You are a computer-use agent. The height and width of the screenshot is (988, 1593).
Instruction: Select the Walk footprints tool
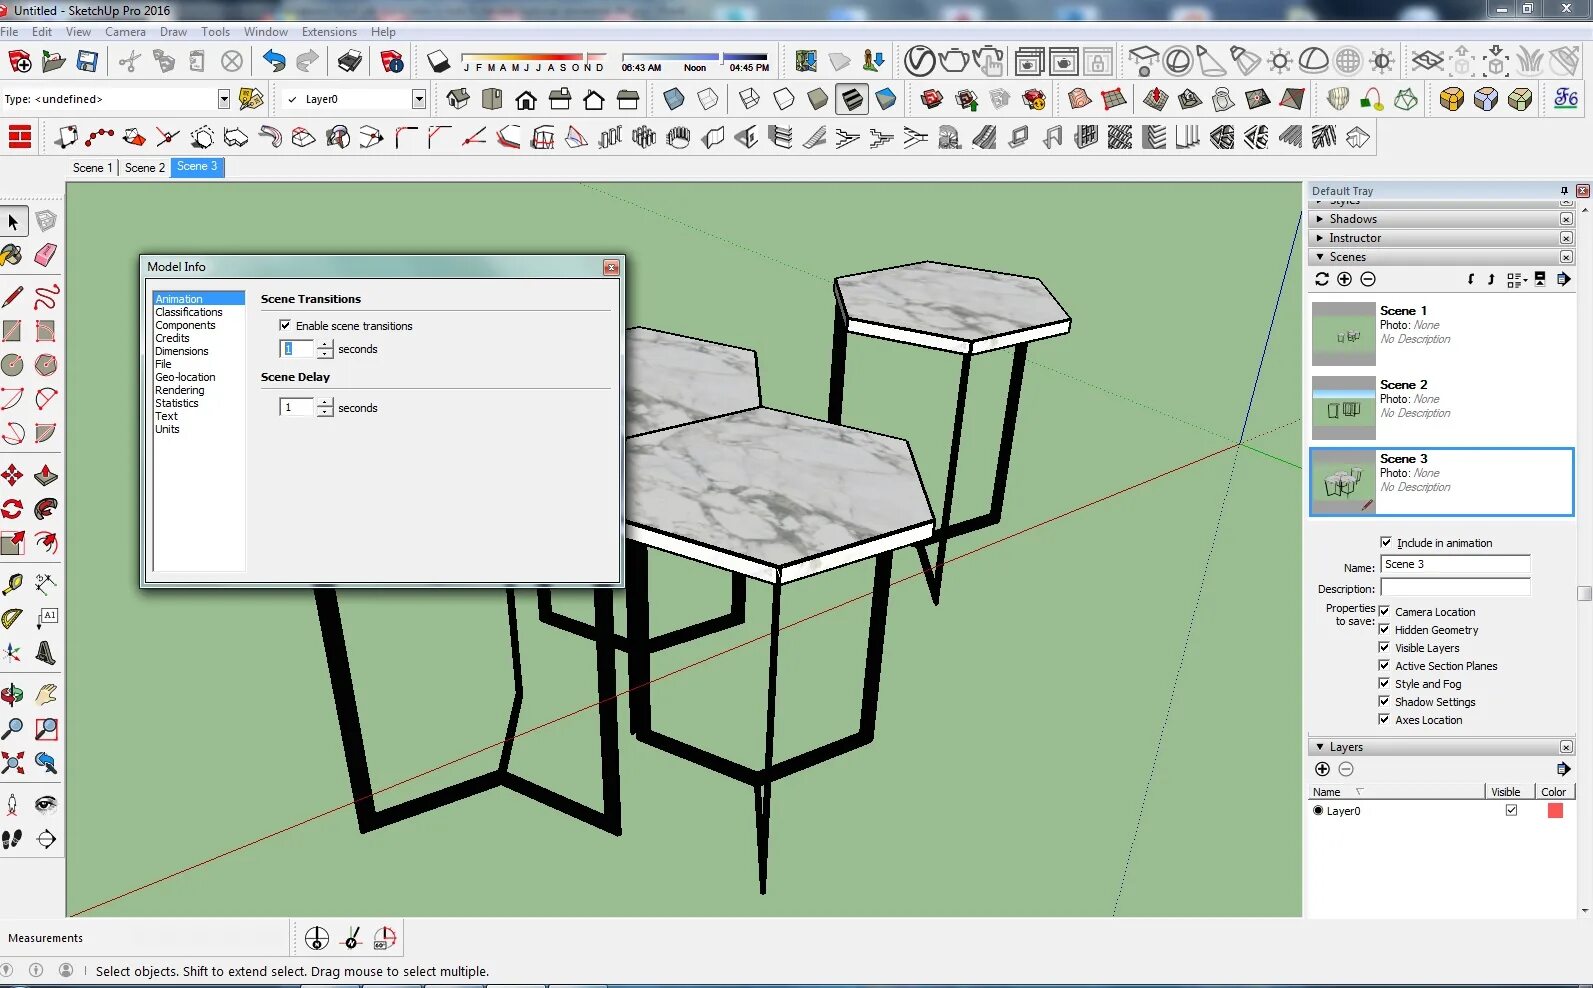pos(12,839)
